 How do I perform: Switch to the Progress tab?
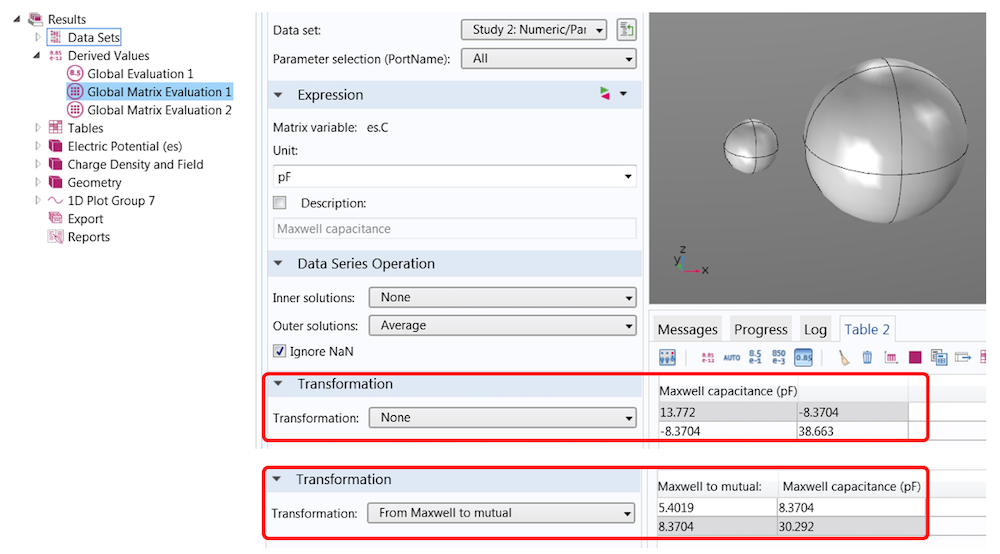(760, 330)
